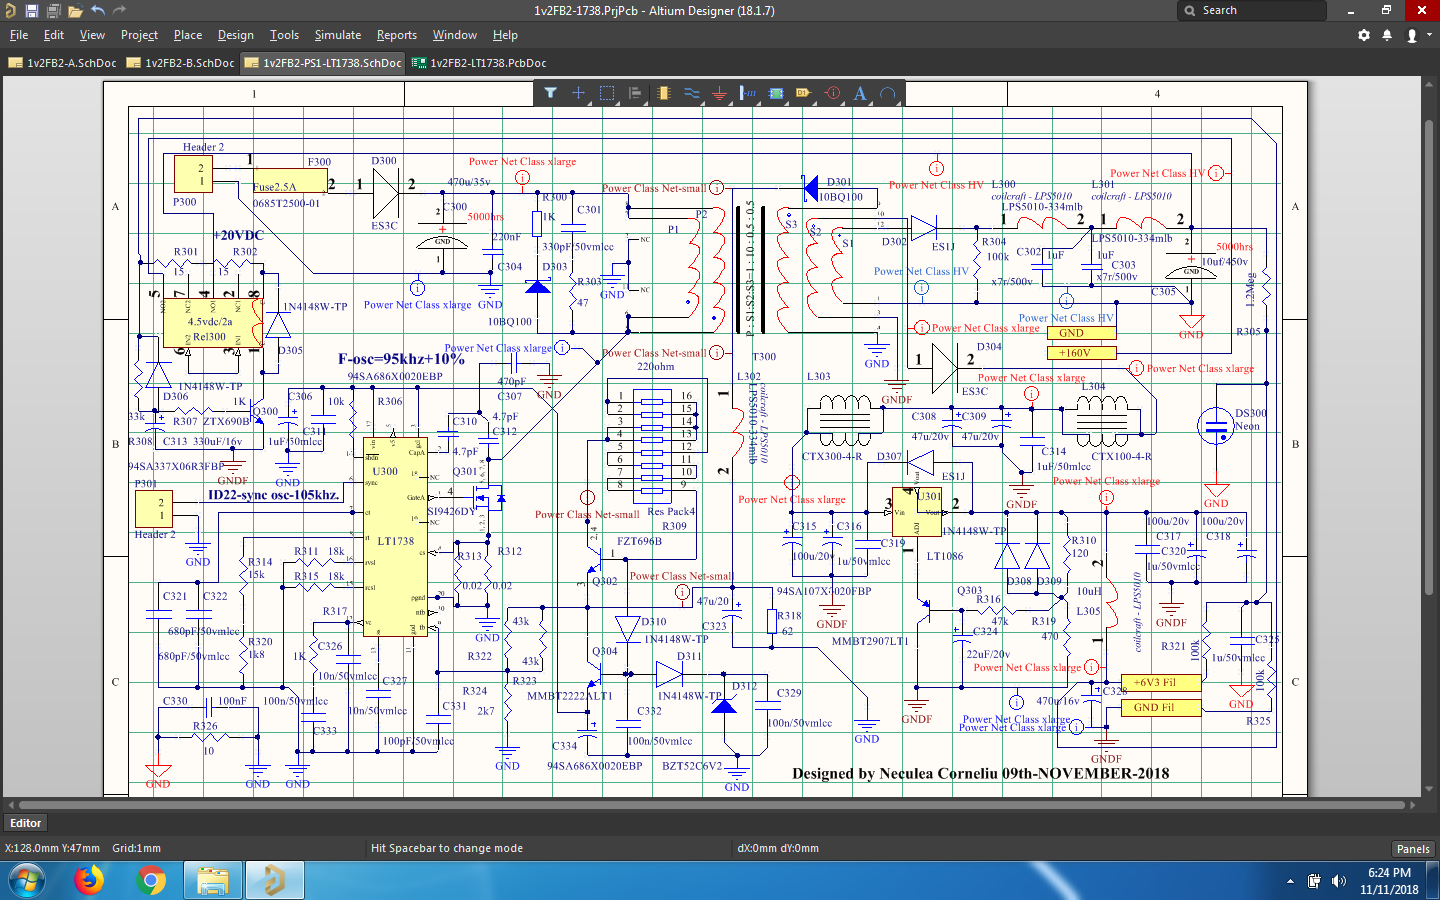Image resolution: width=1440 pixels, height=900 pixels.
Task: Click the Fuse2.5A component F300
Action: (288, 181)
